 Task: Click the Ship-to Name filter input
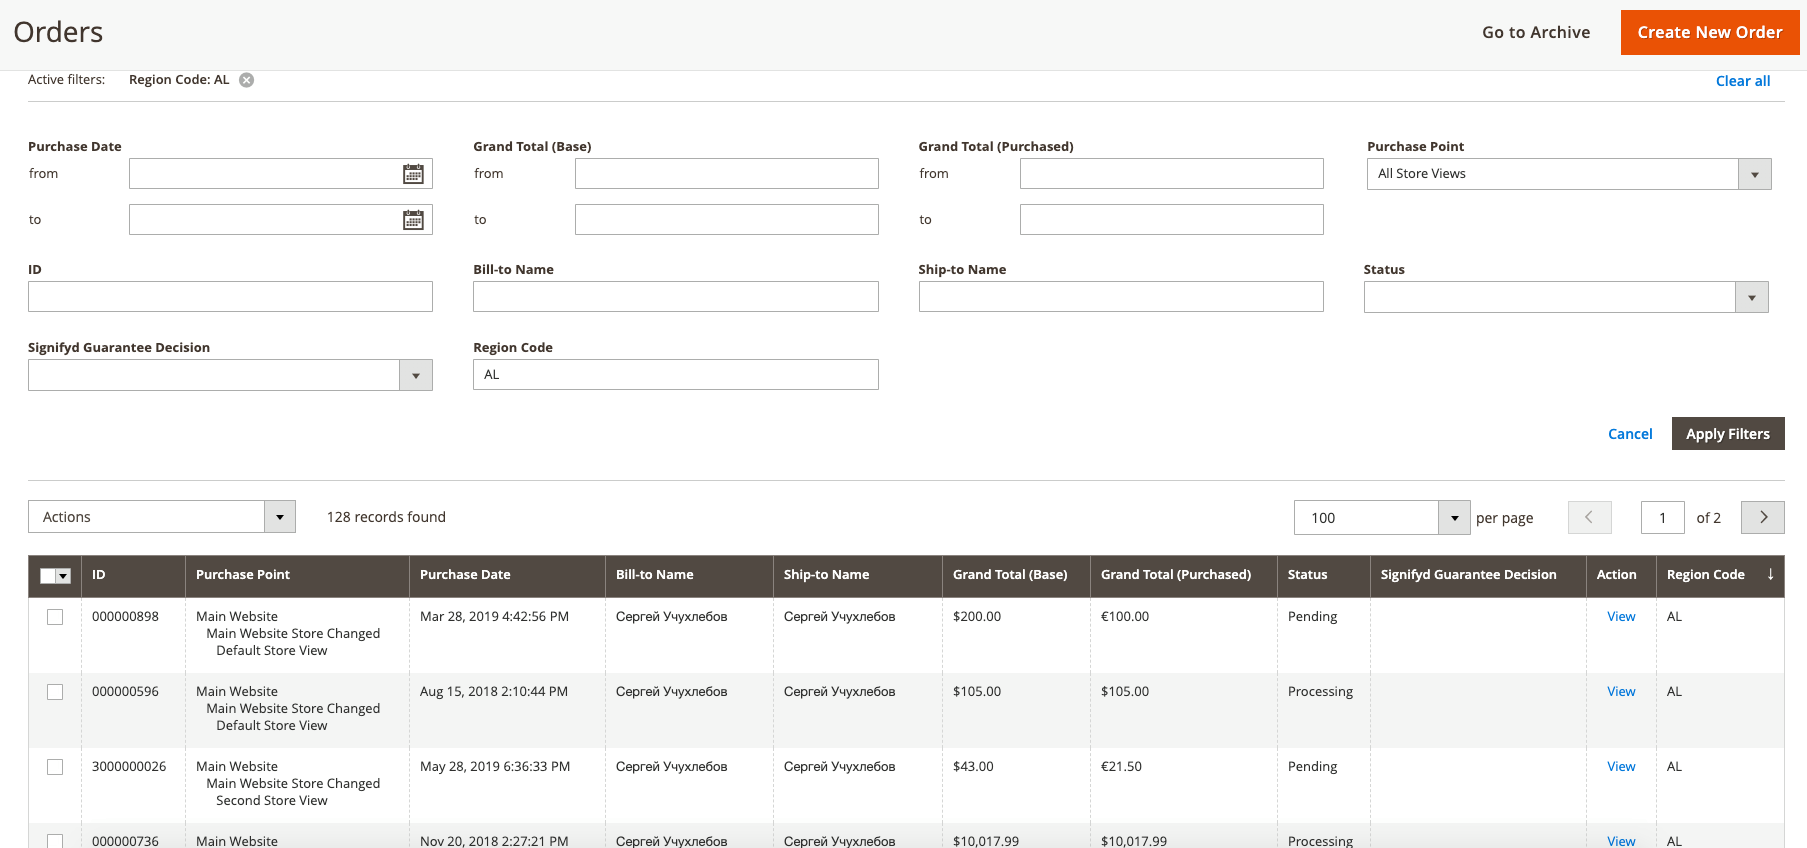1121,297
